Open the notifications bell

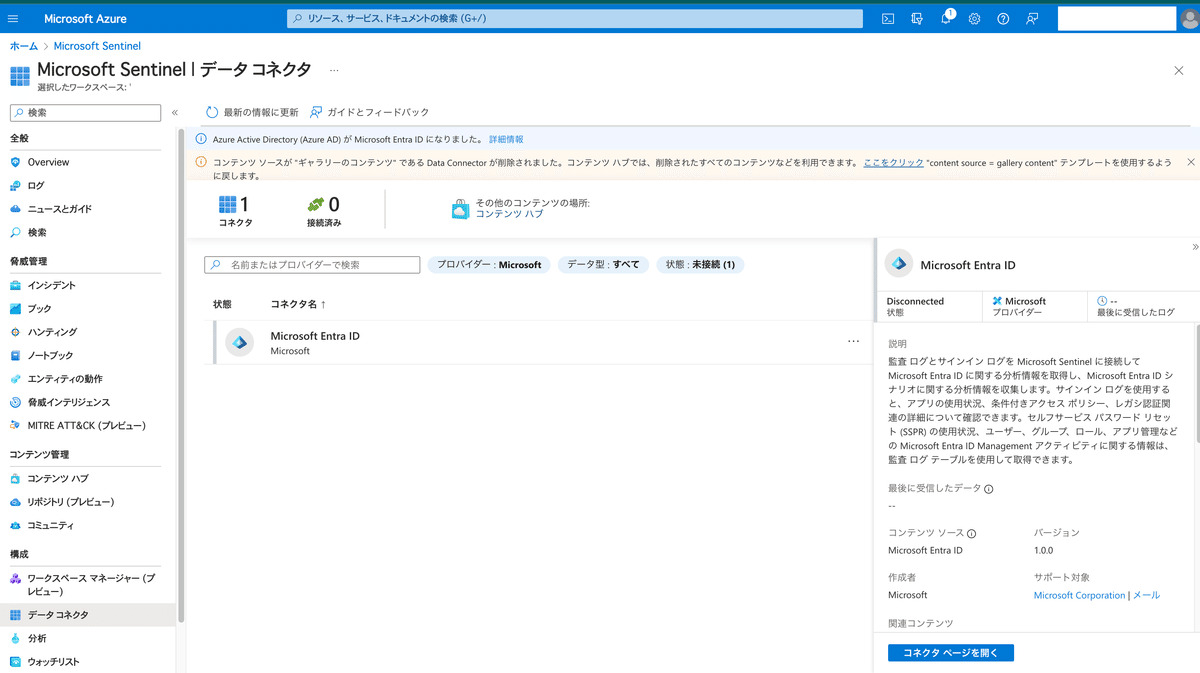tap(946, 19)
